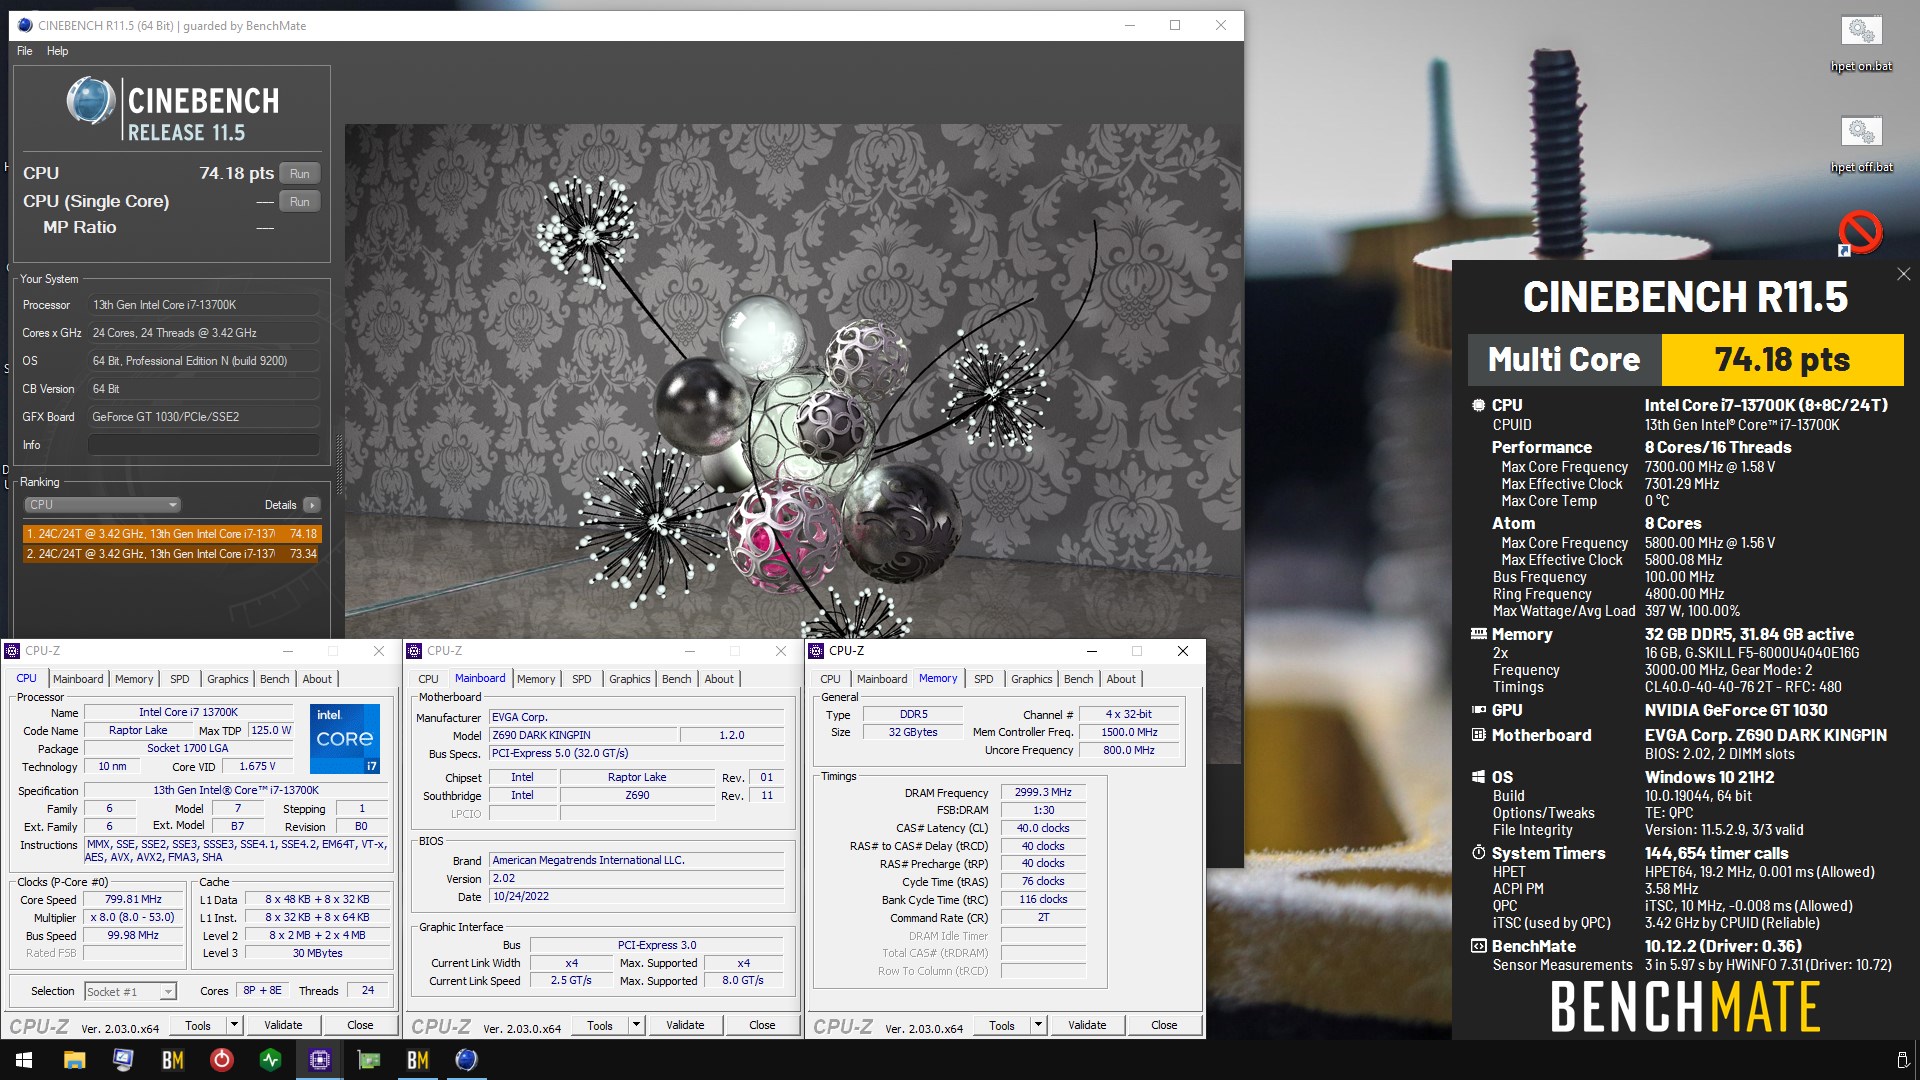Run the CPU Single Core benchmark
1920x1080 pixels.
pyautogui.click(x=300, y=201)
